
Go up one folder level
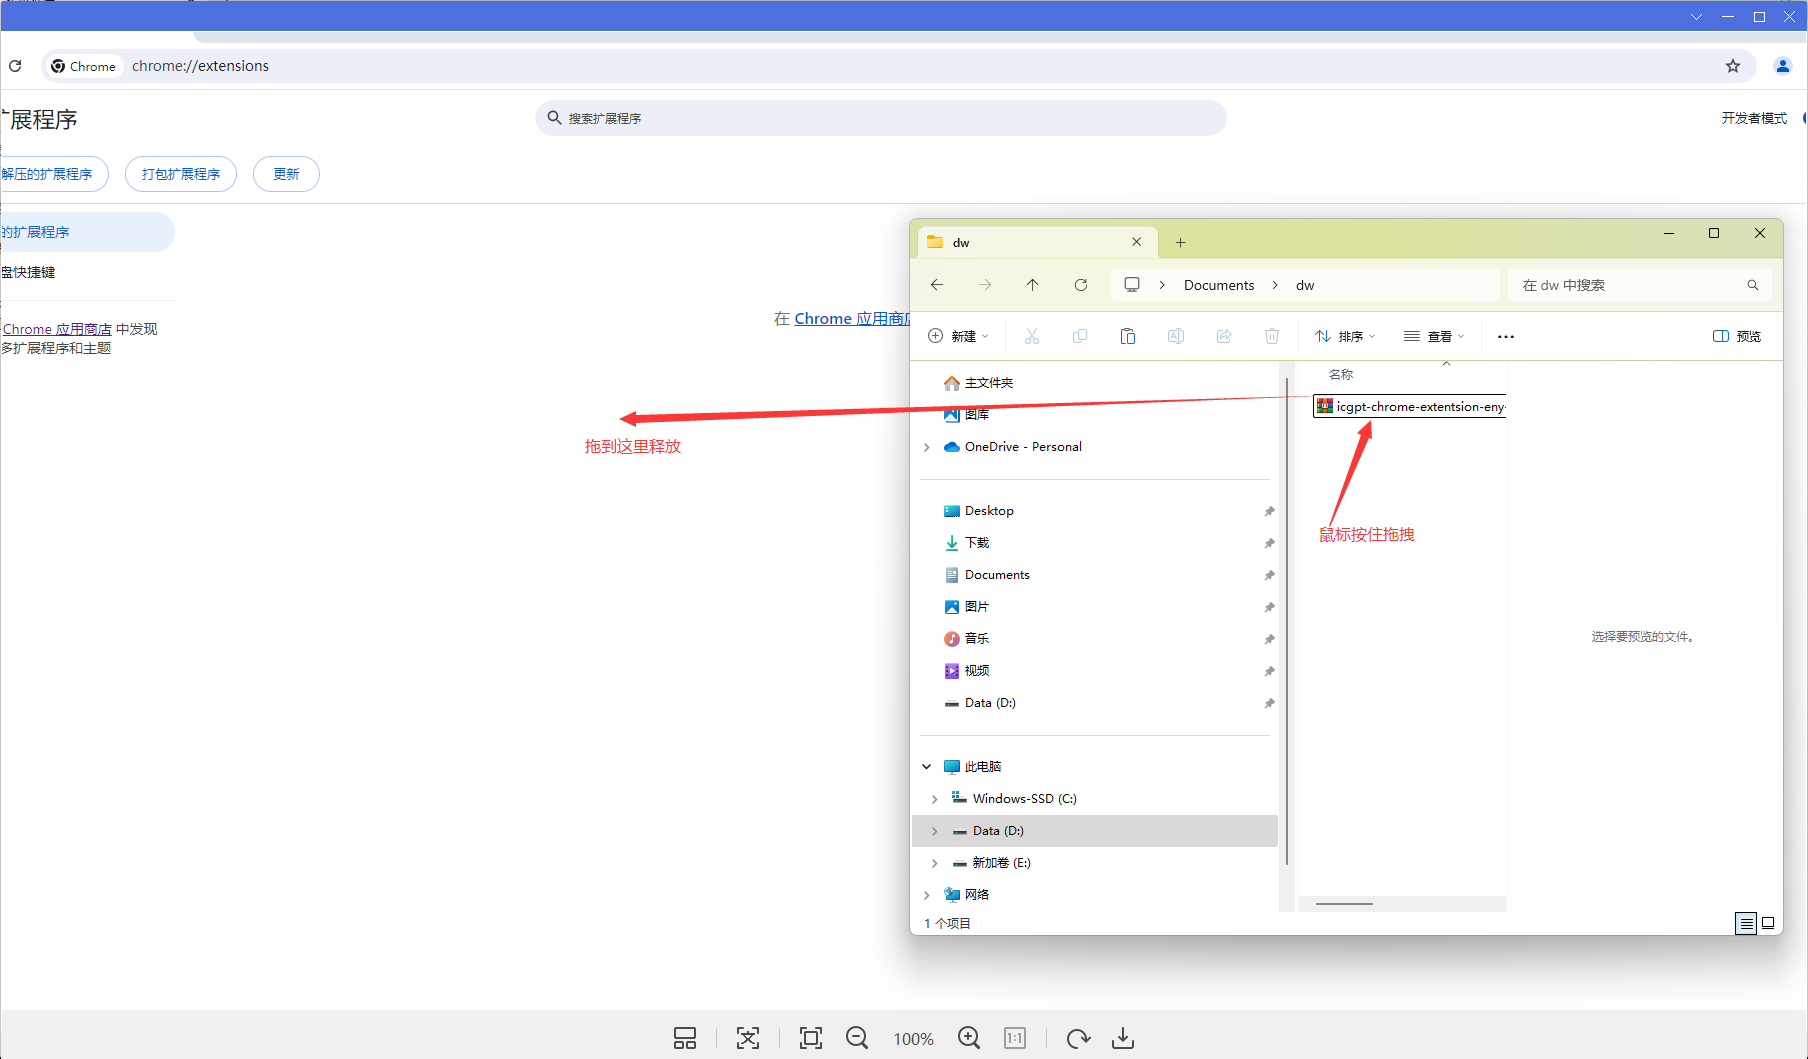coord(1033,285)
